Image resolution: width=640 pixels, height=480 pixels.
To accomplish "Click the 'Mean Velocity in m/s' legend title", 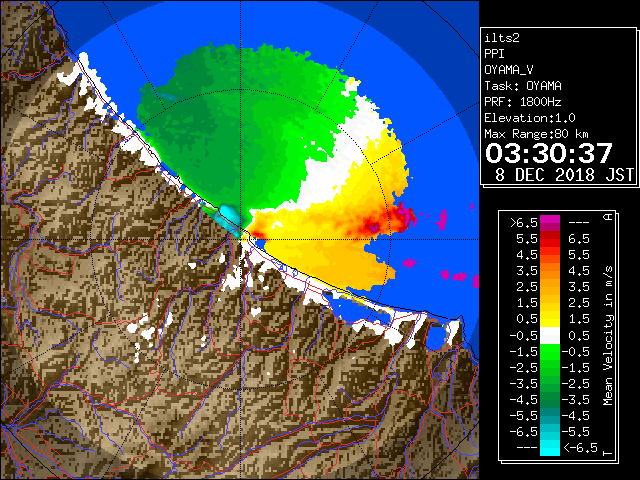I will (608, 336).
